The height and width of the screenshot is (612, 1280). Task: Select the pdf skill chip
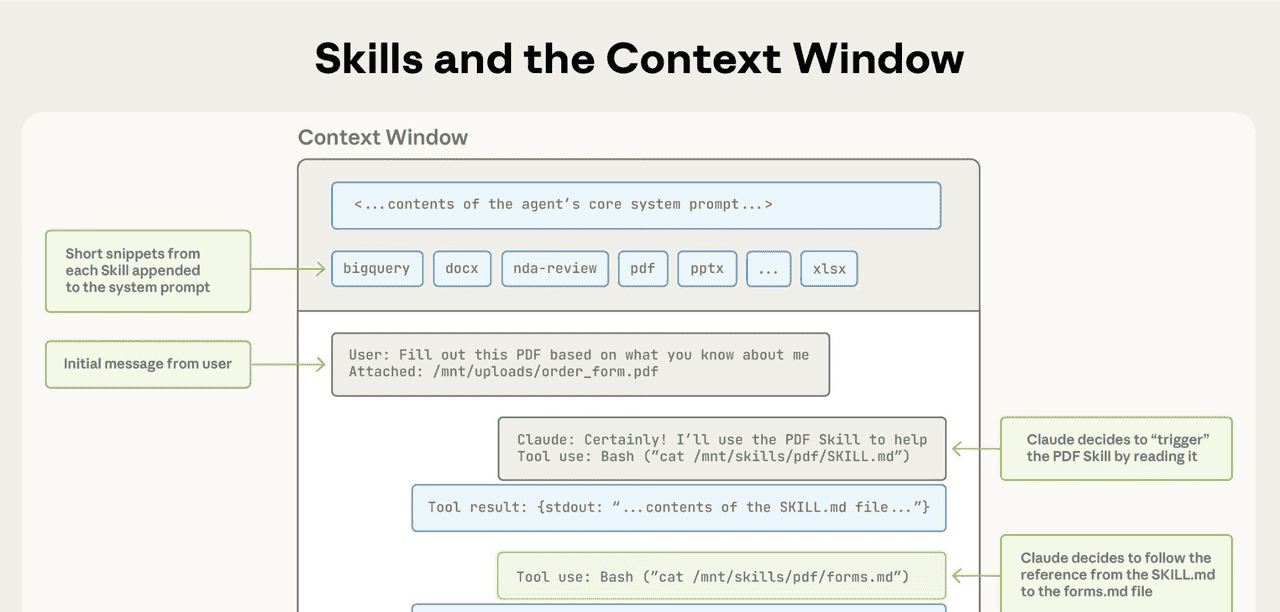click(642, 269)
